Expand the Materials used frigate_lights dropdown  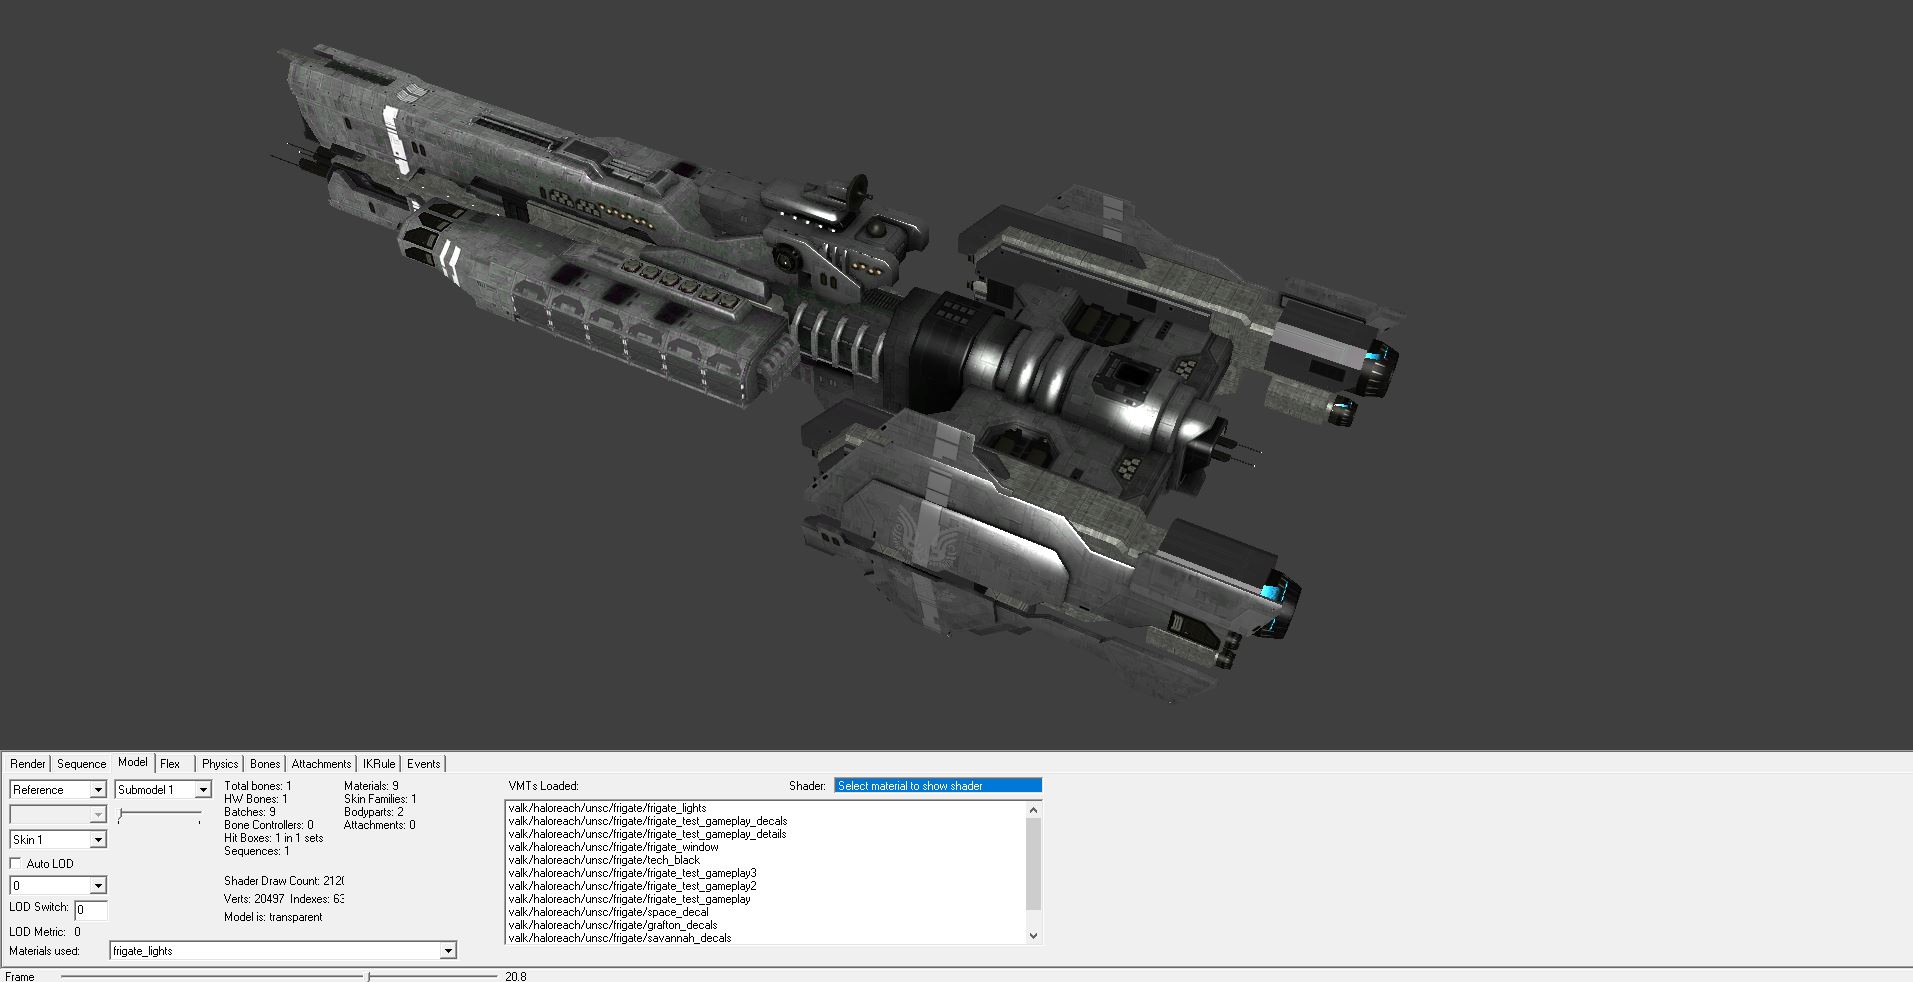[283, 950]
